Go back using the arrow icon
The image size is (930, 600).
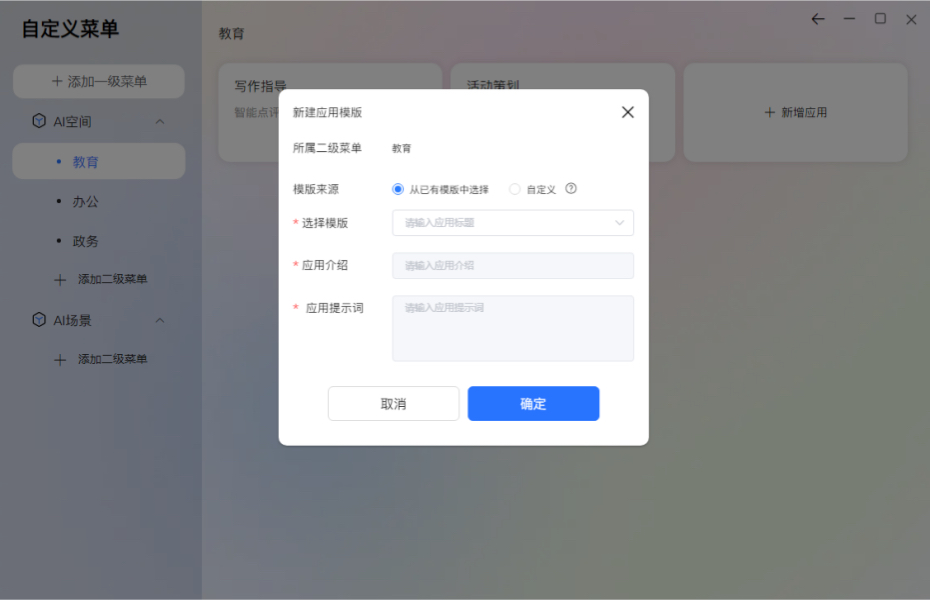pyautogui.click(x=818, y=19)
